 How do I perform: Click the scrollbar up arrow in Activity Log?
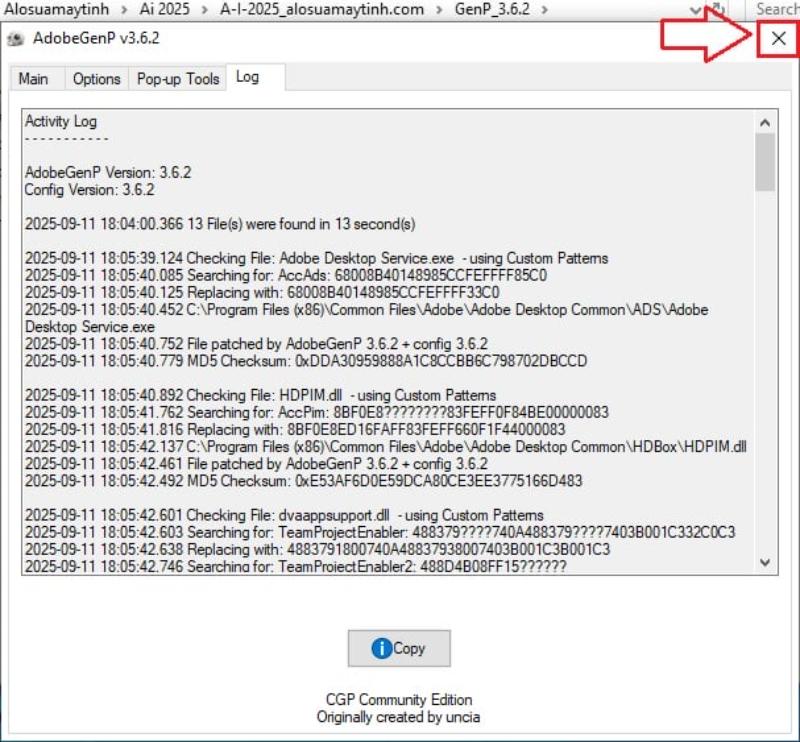point(765,122)
